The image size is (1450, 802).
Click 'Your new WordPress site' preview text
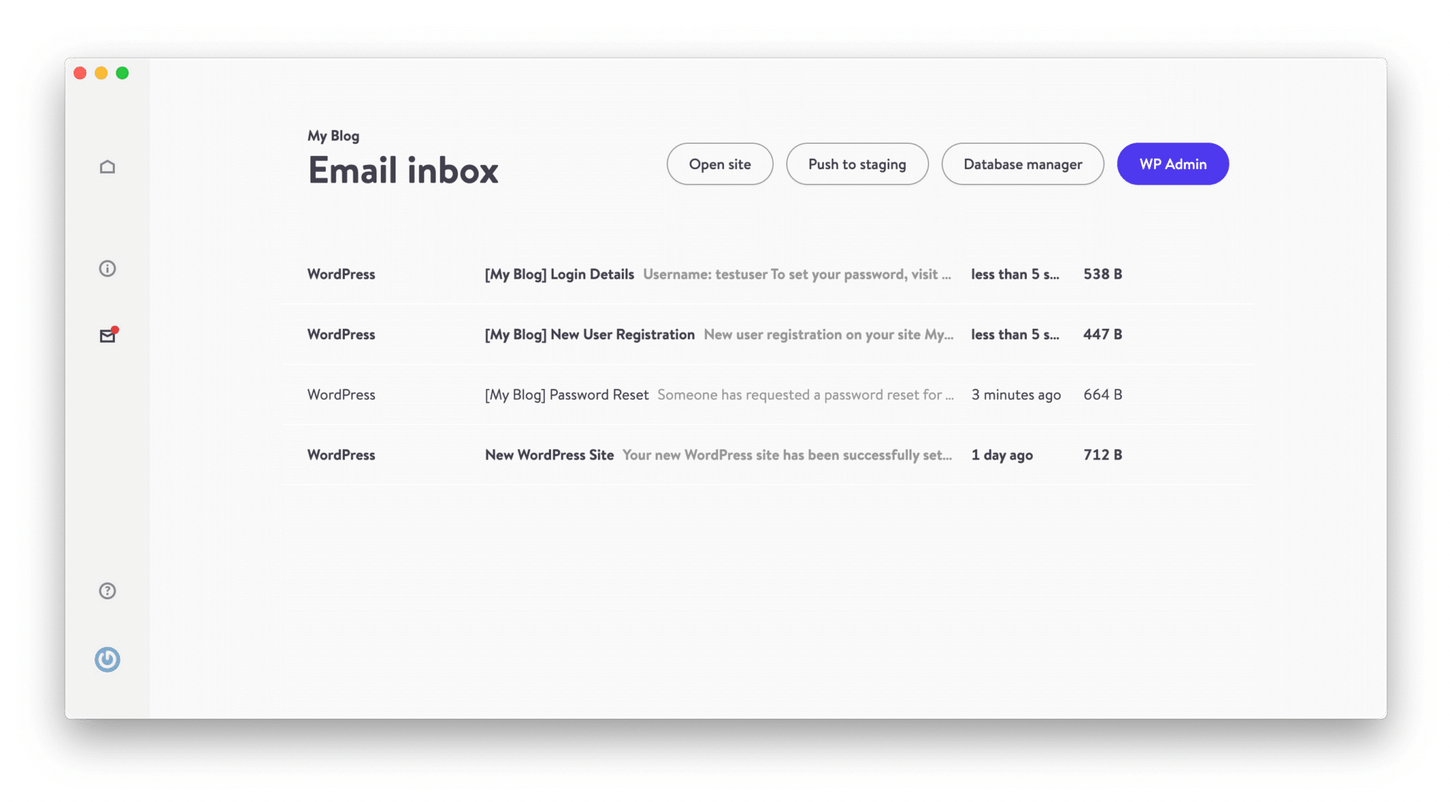[x=787, y=454]
